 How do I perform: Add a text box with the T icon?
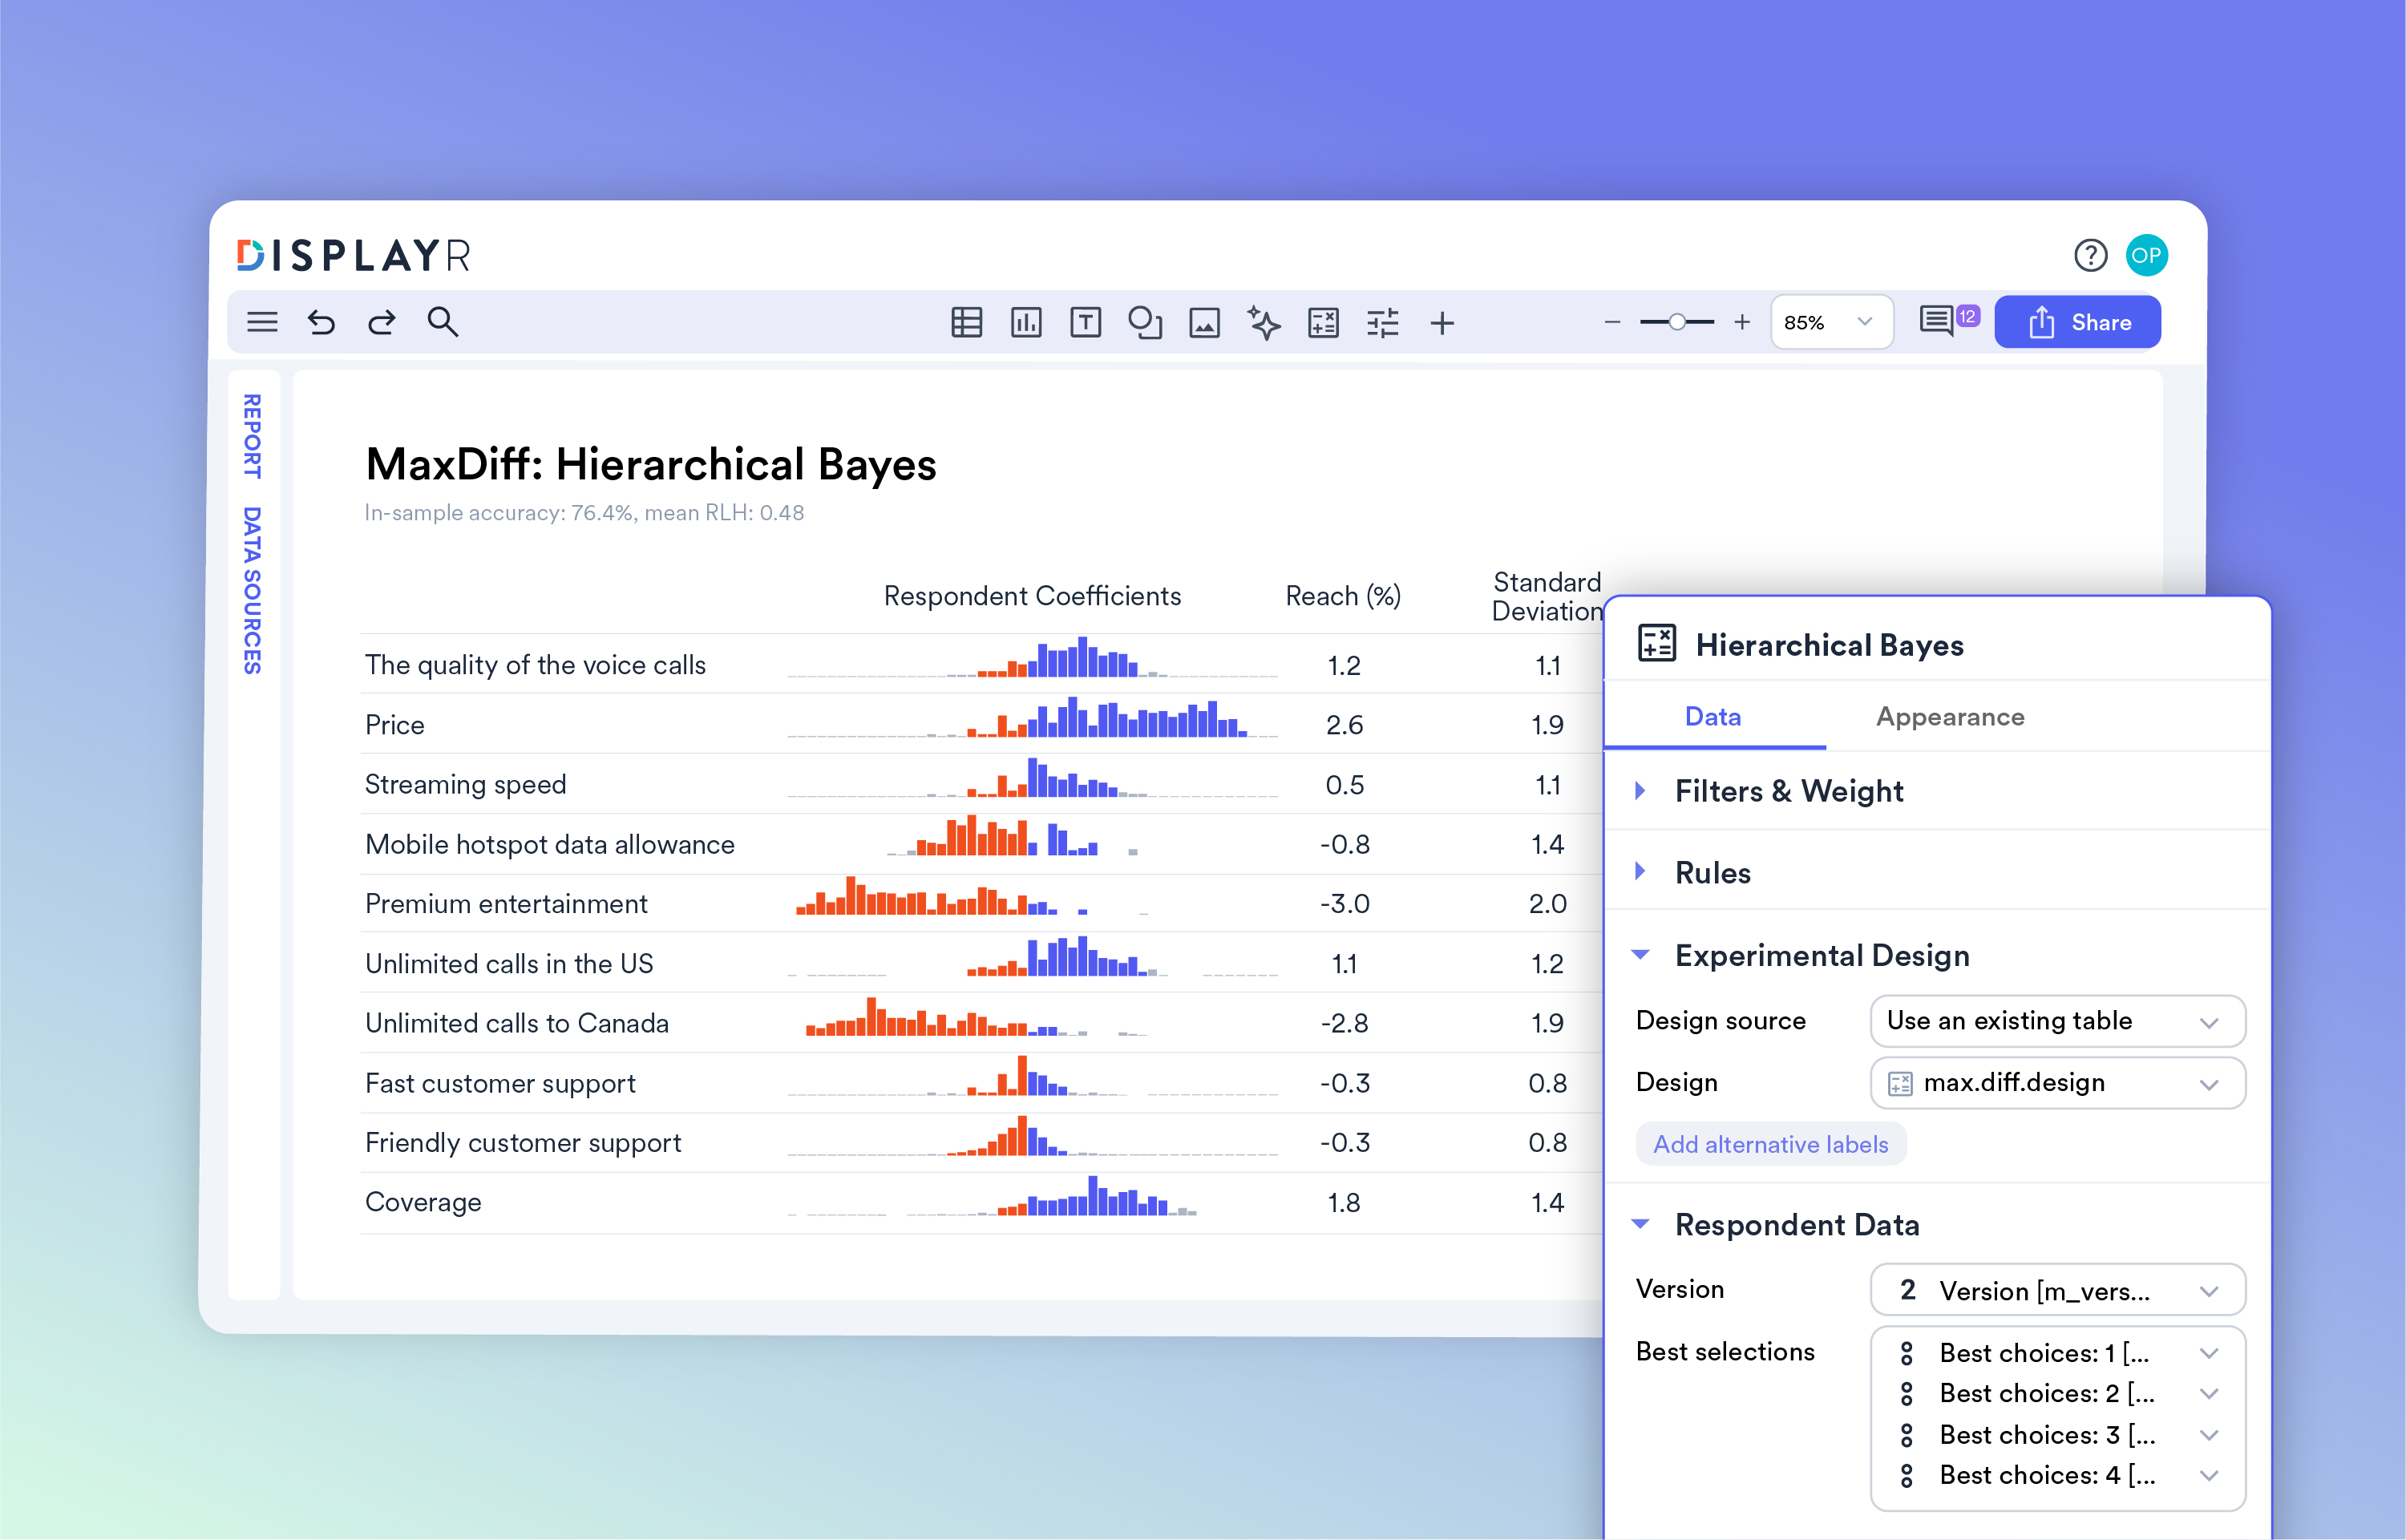click(1086, 322)
